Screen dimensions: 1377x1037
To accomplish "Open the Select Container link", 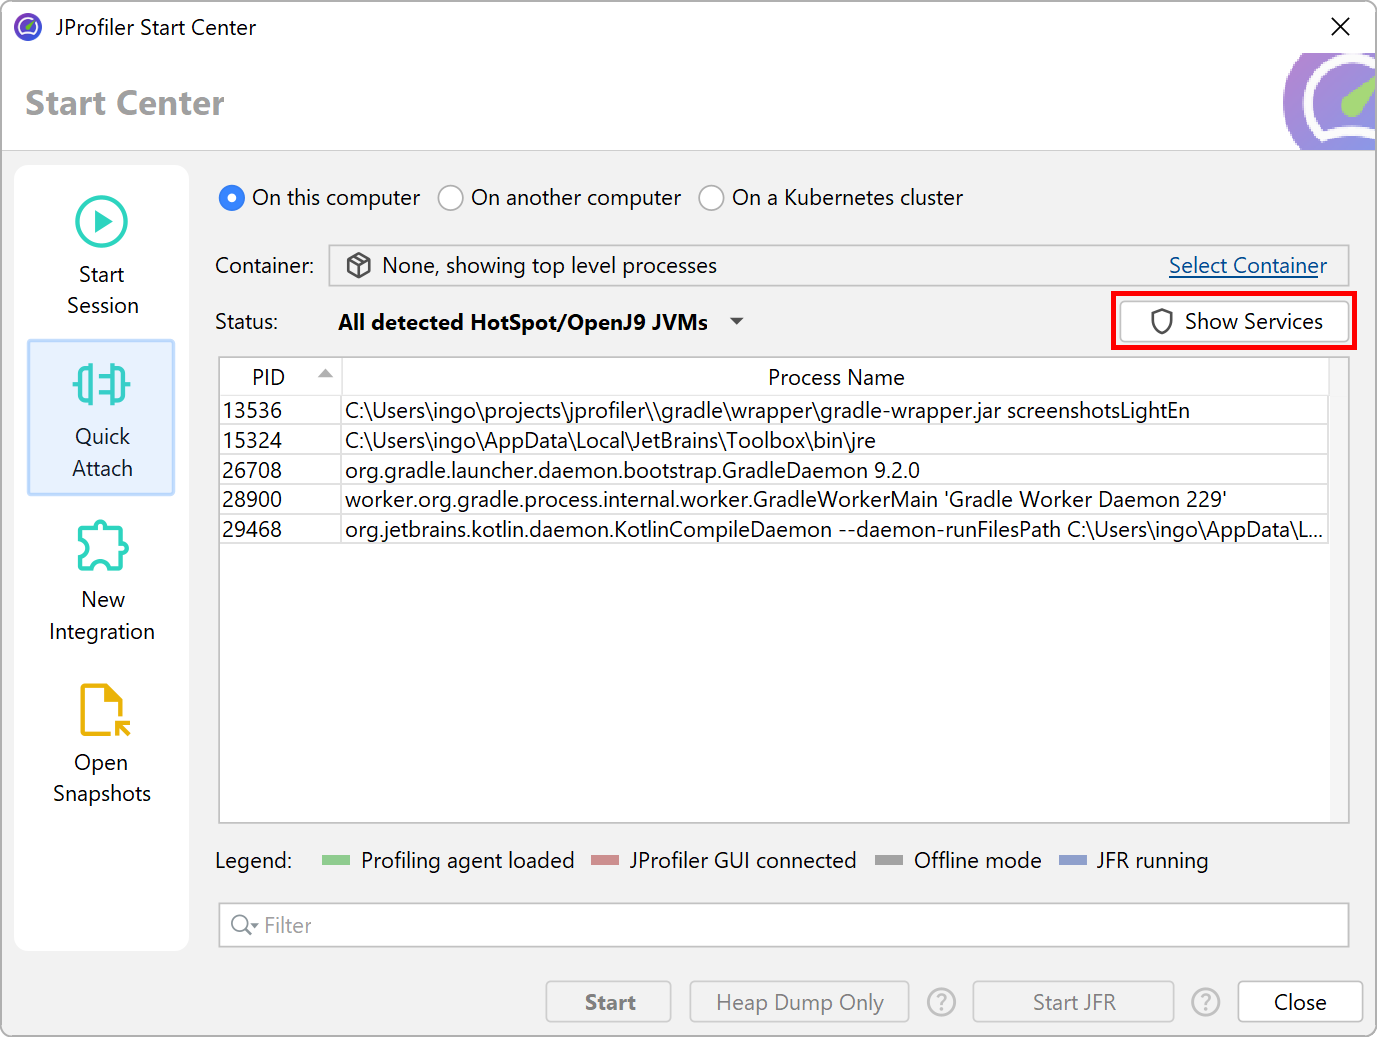I will pos(1247,266).
